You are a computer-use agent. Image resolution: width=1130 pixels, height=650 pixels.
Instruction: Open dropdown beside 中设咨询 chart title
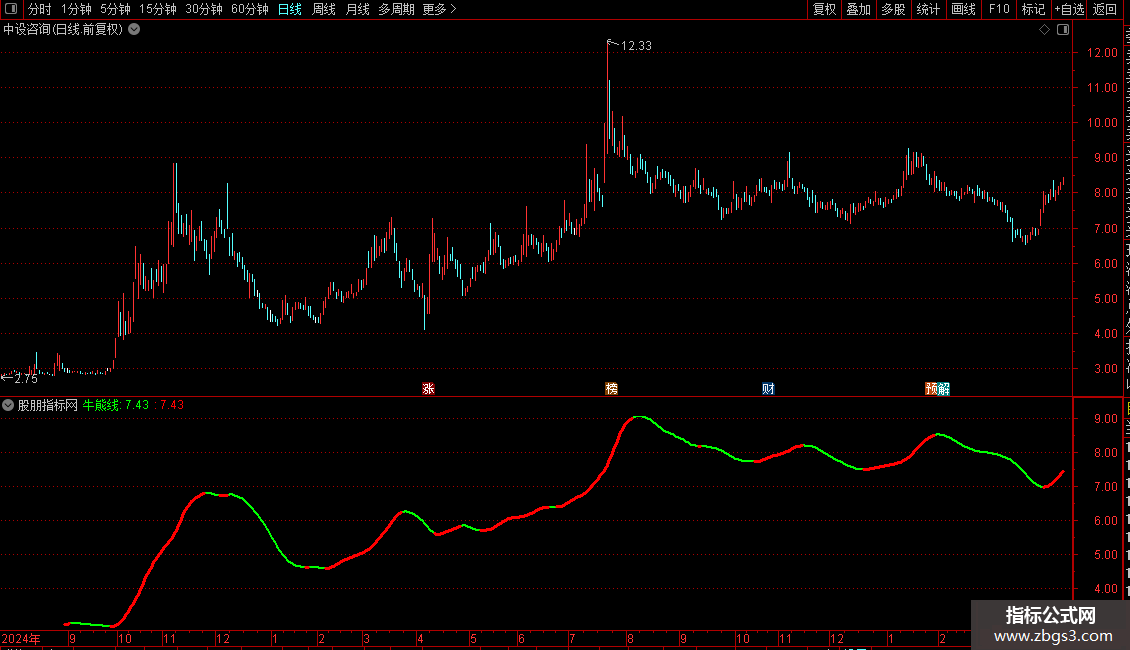[x=134, y=29]
